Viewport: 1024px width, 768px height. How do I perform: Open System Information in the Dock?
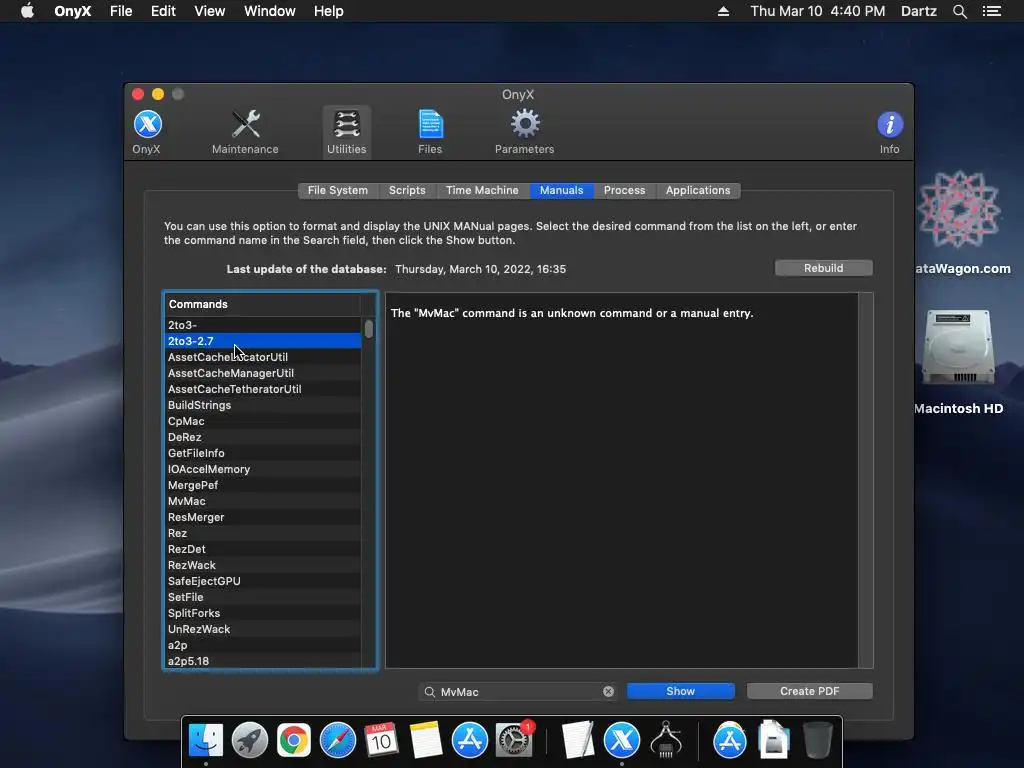666,741
